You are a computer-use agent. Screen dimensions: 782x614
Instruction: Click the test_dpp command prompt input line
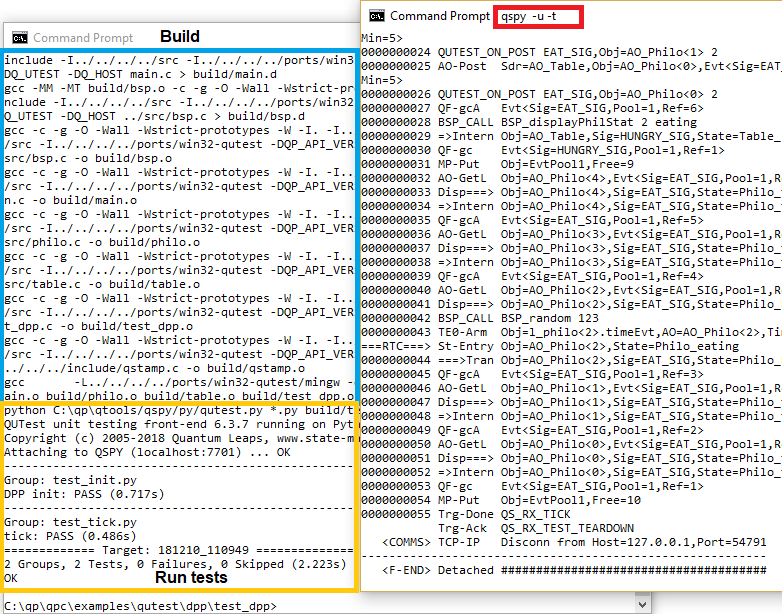click(x=140, y=605)
